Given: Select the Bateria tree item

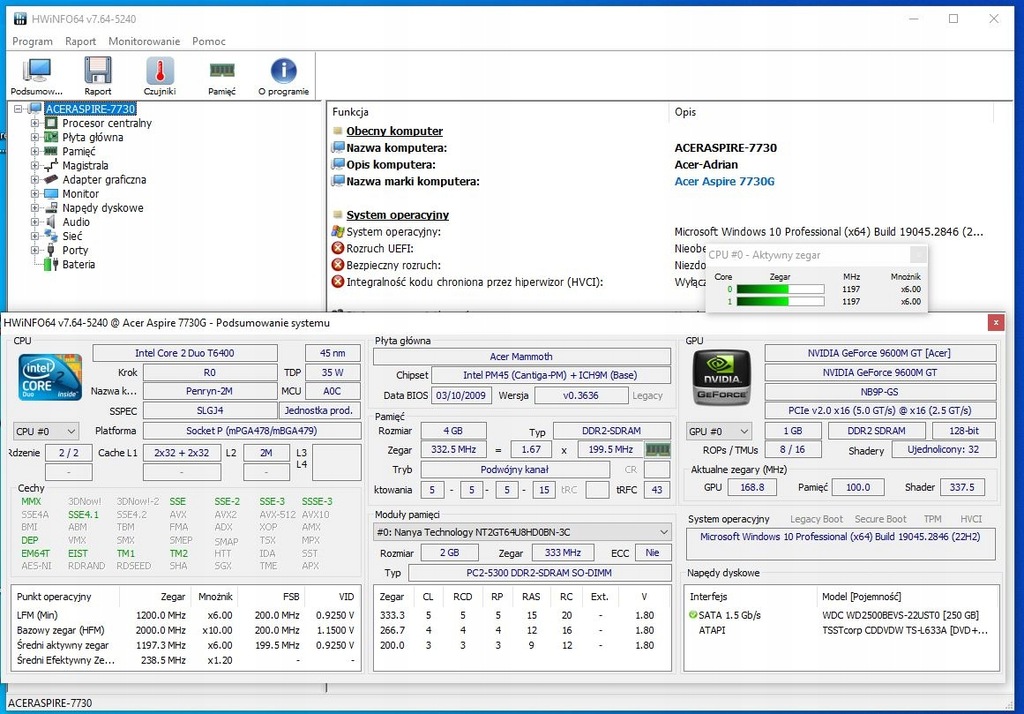Looking at the screenshot, I should tap(78, 265).
